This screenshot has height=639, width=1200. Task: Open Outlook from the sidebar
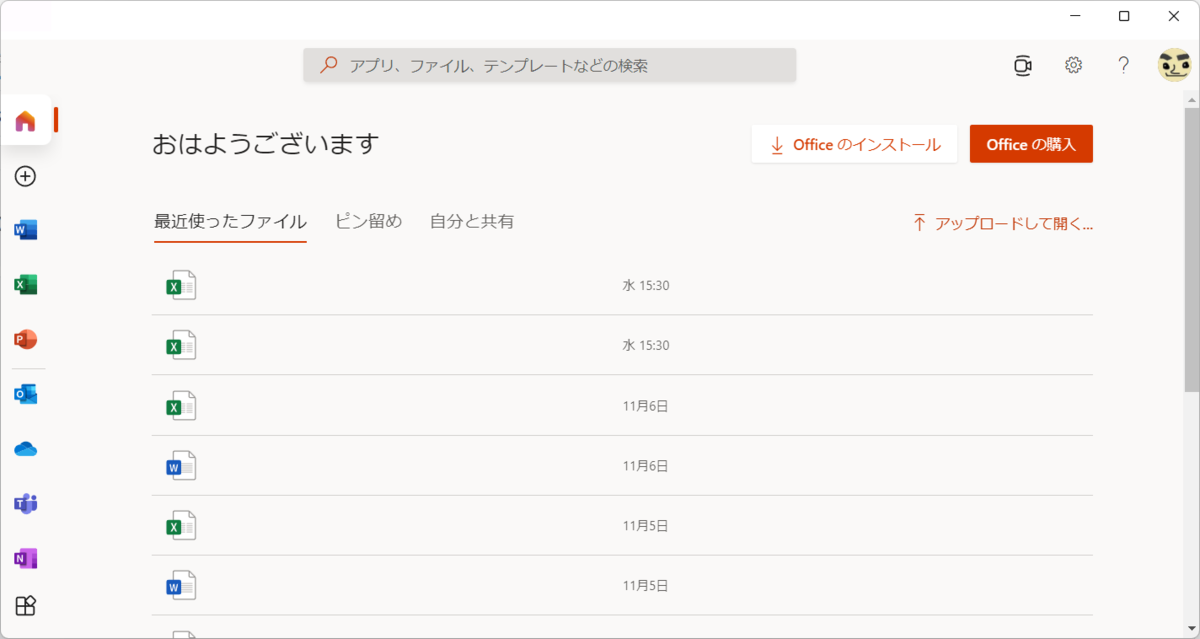pos(26,394)
